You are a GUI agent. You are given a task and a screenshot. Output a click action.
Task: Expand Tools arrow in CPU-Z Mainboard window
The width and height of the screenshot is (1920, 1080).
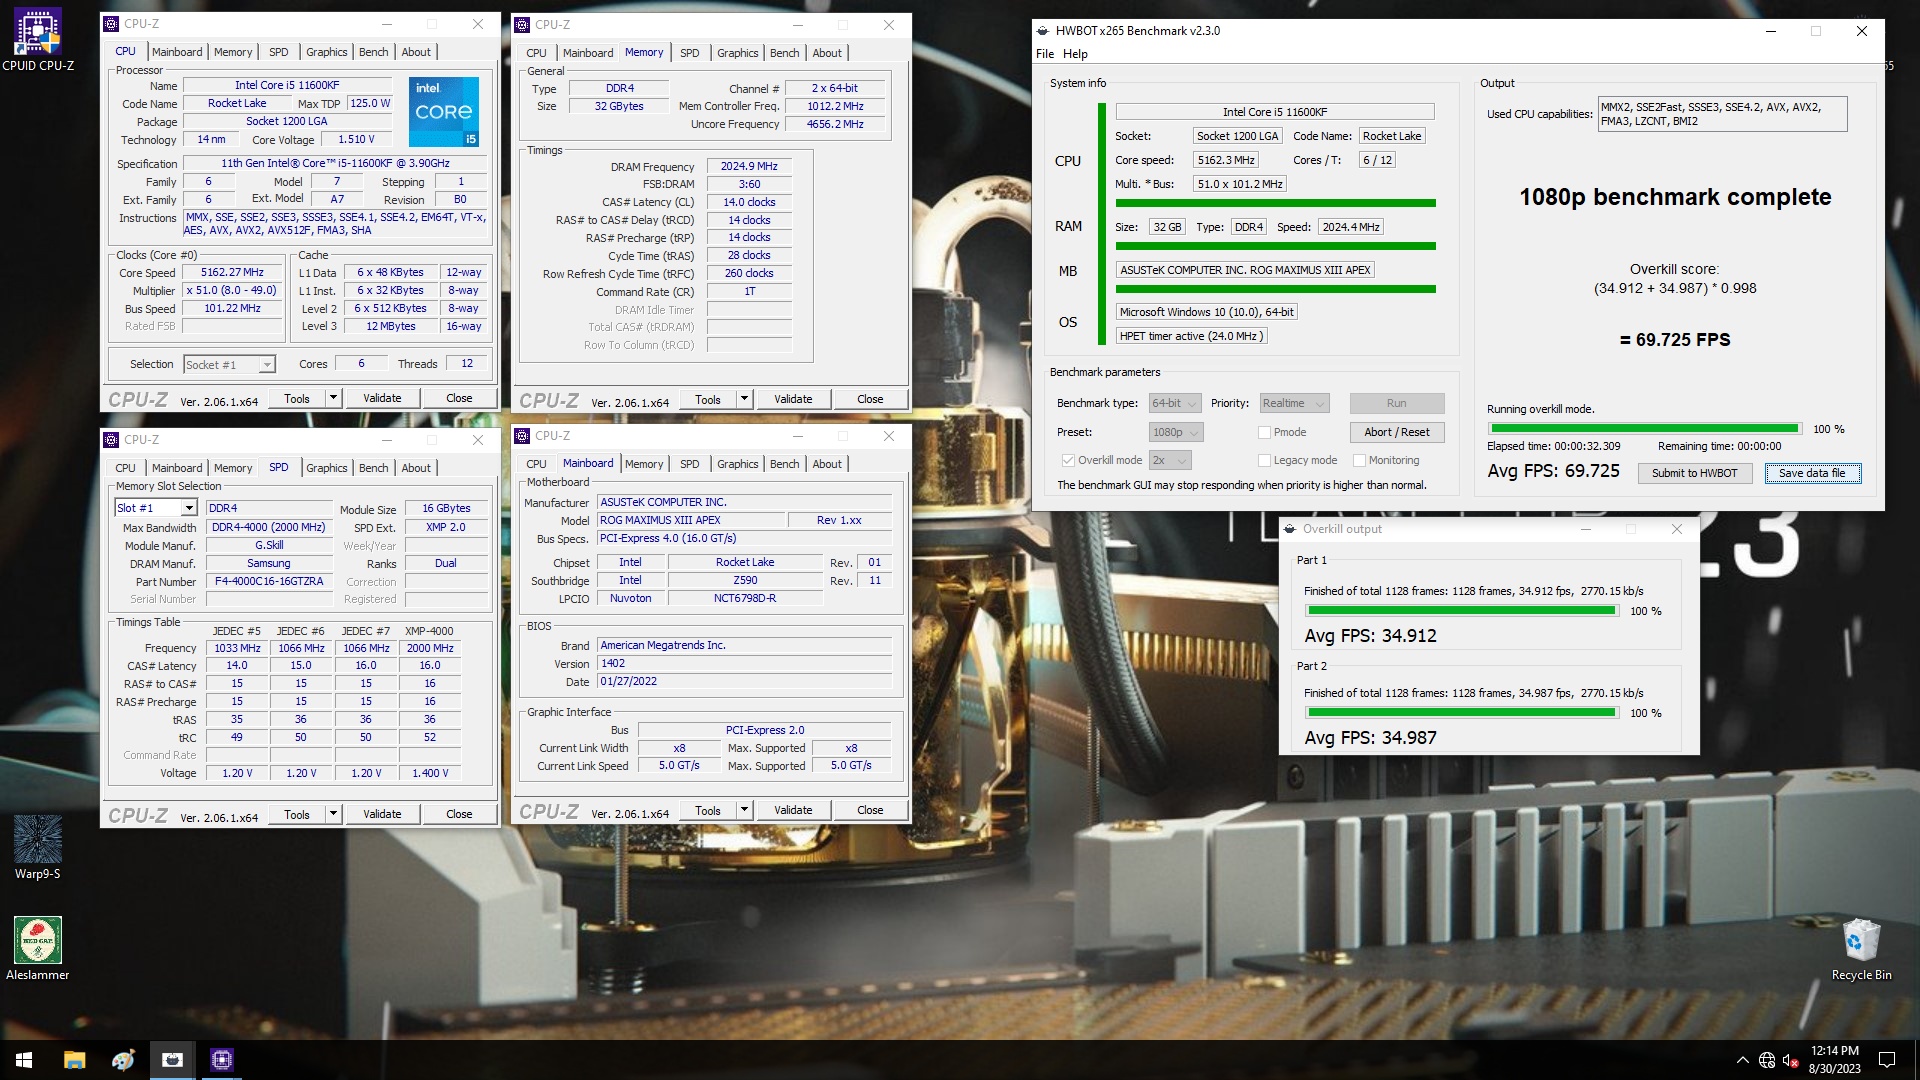pos(744,810)
